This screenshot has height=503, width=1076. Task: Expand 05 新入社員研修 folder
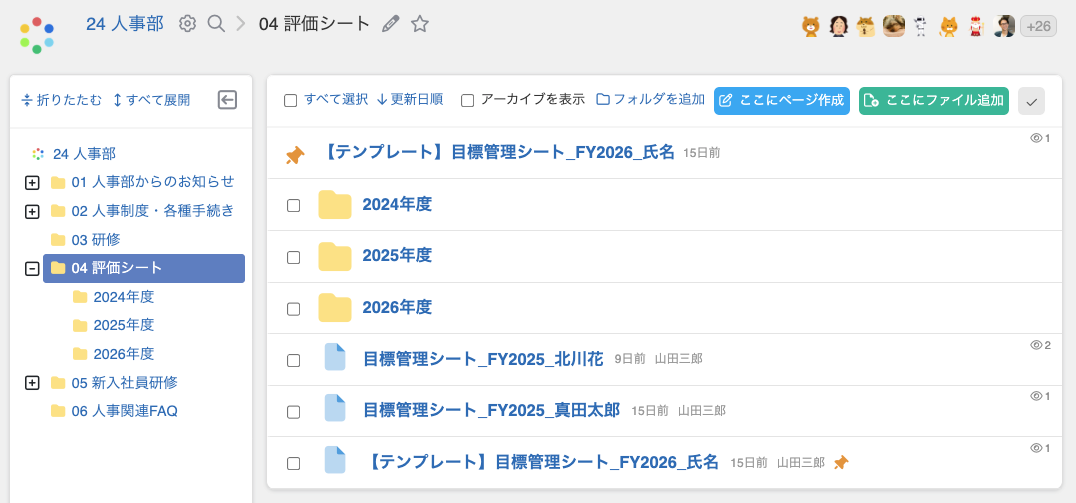coord(32,383)
